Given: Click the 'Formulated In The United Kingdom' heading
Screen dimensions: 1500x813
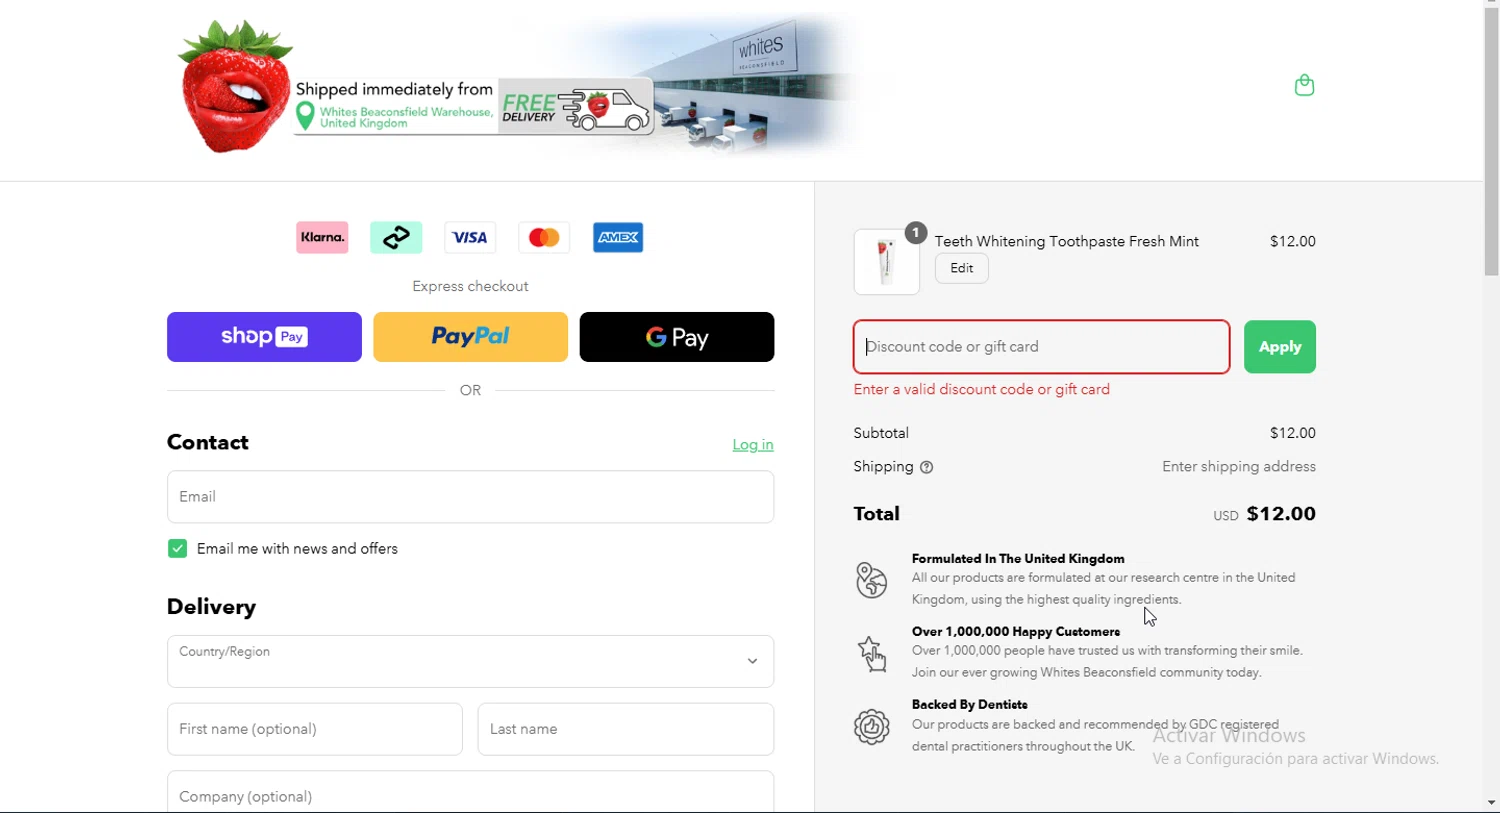Looking at the screenshot, I should click(1018, 558).
